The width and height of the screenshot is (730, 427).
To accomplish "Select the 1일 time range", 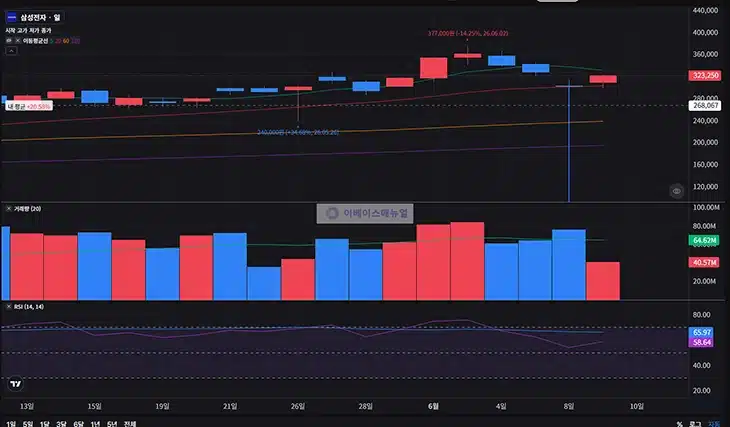I will tap(11, 424).
